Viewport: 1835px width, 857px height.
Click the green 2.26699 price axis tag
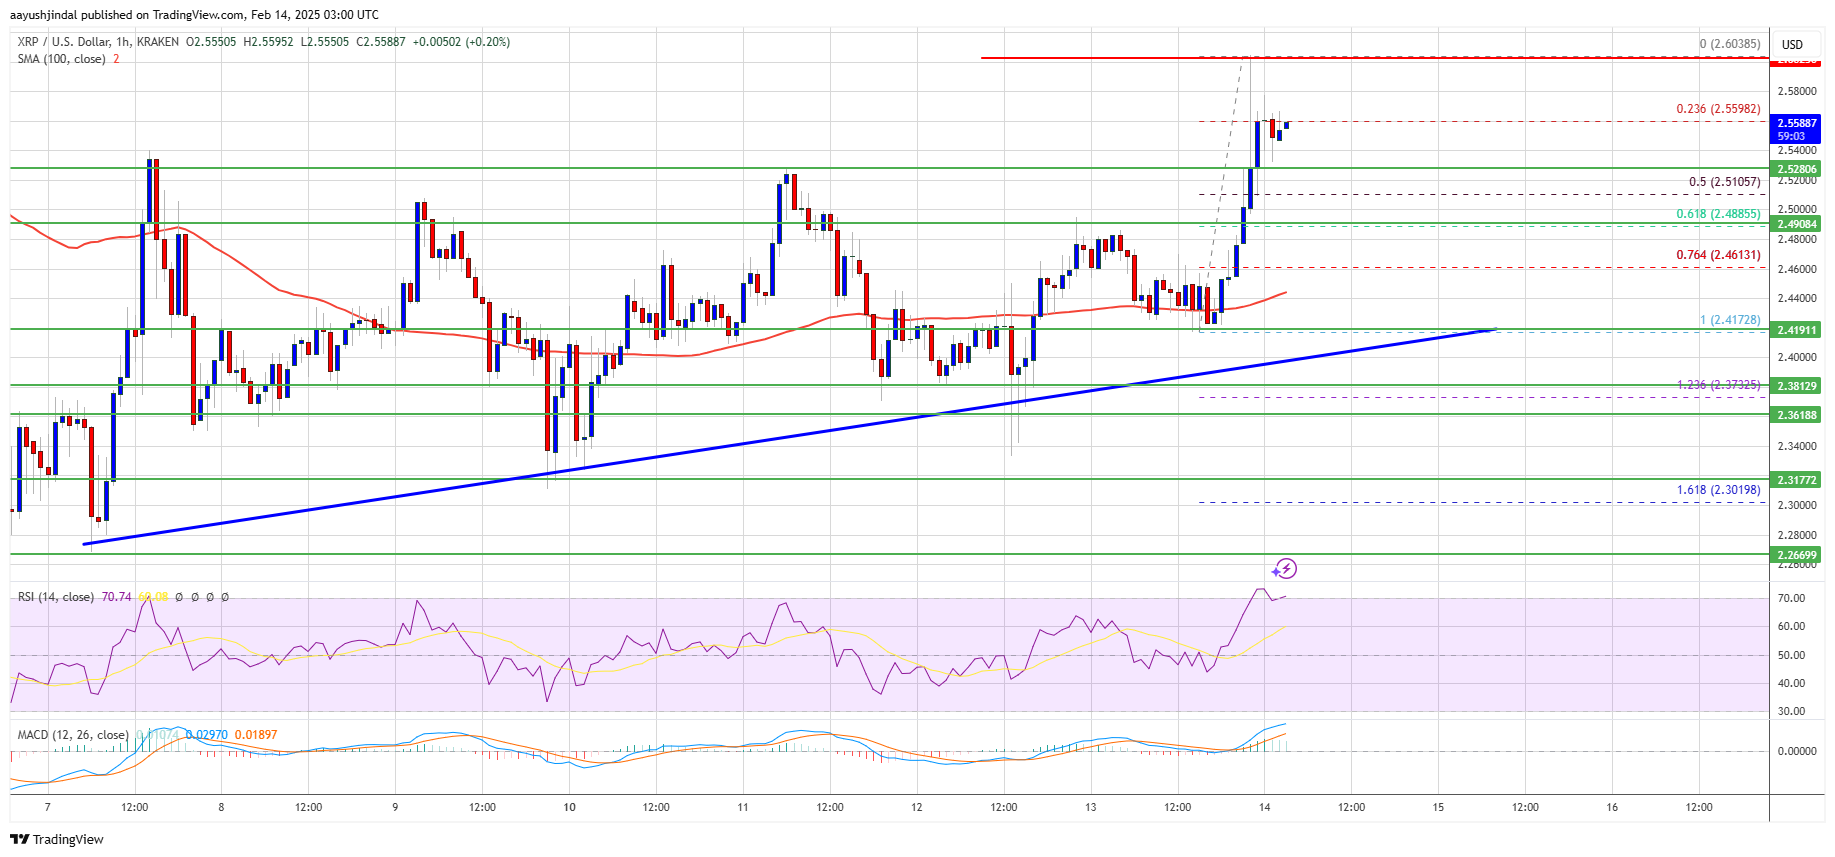[1796, 554]
